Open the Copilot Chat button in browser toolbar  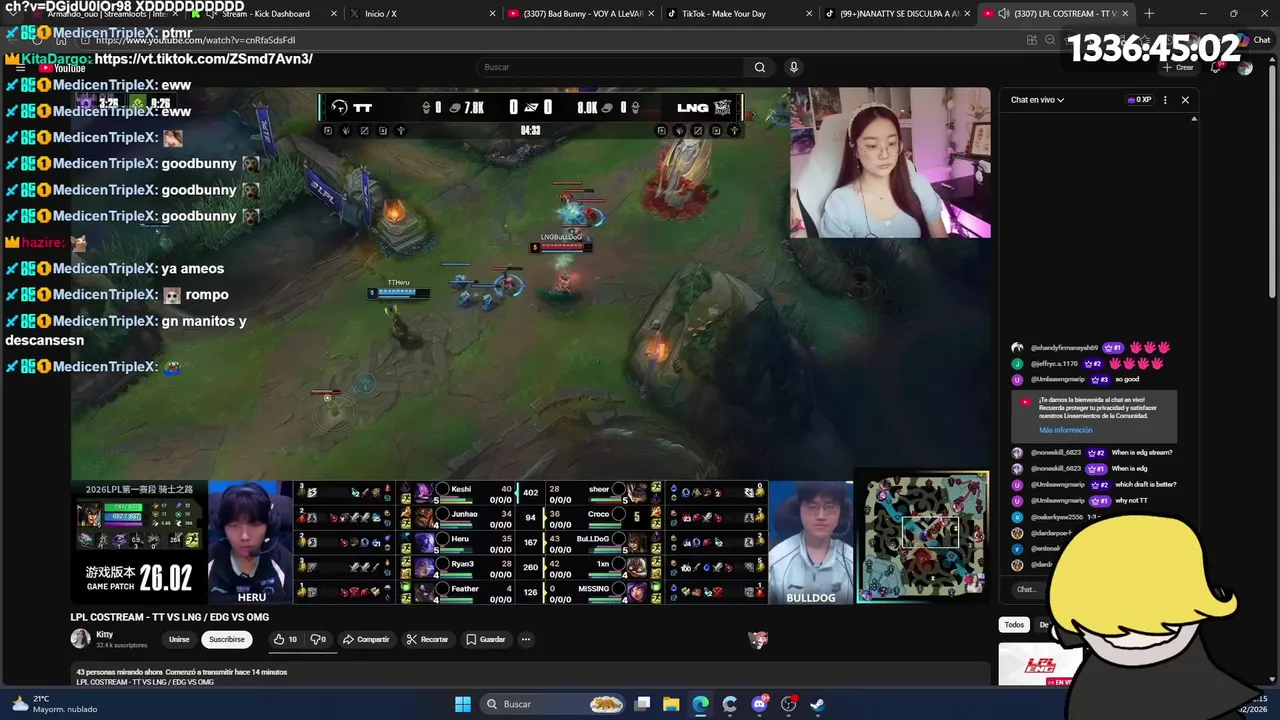tap(1256, 40)
